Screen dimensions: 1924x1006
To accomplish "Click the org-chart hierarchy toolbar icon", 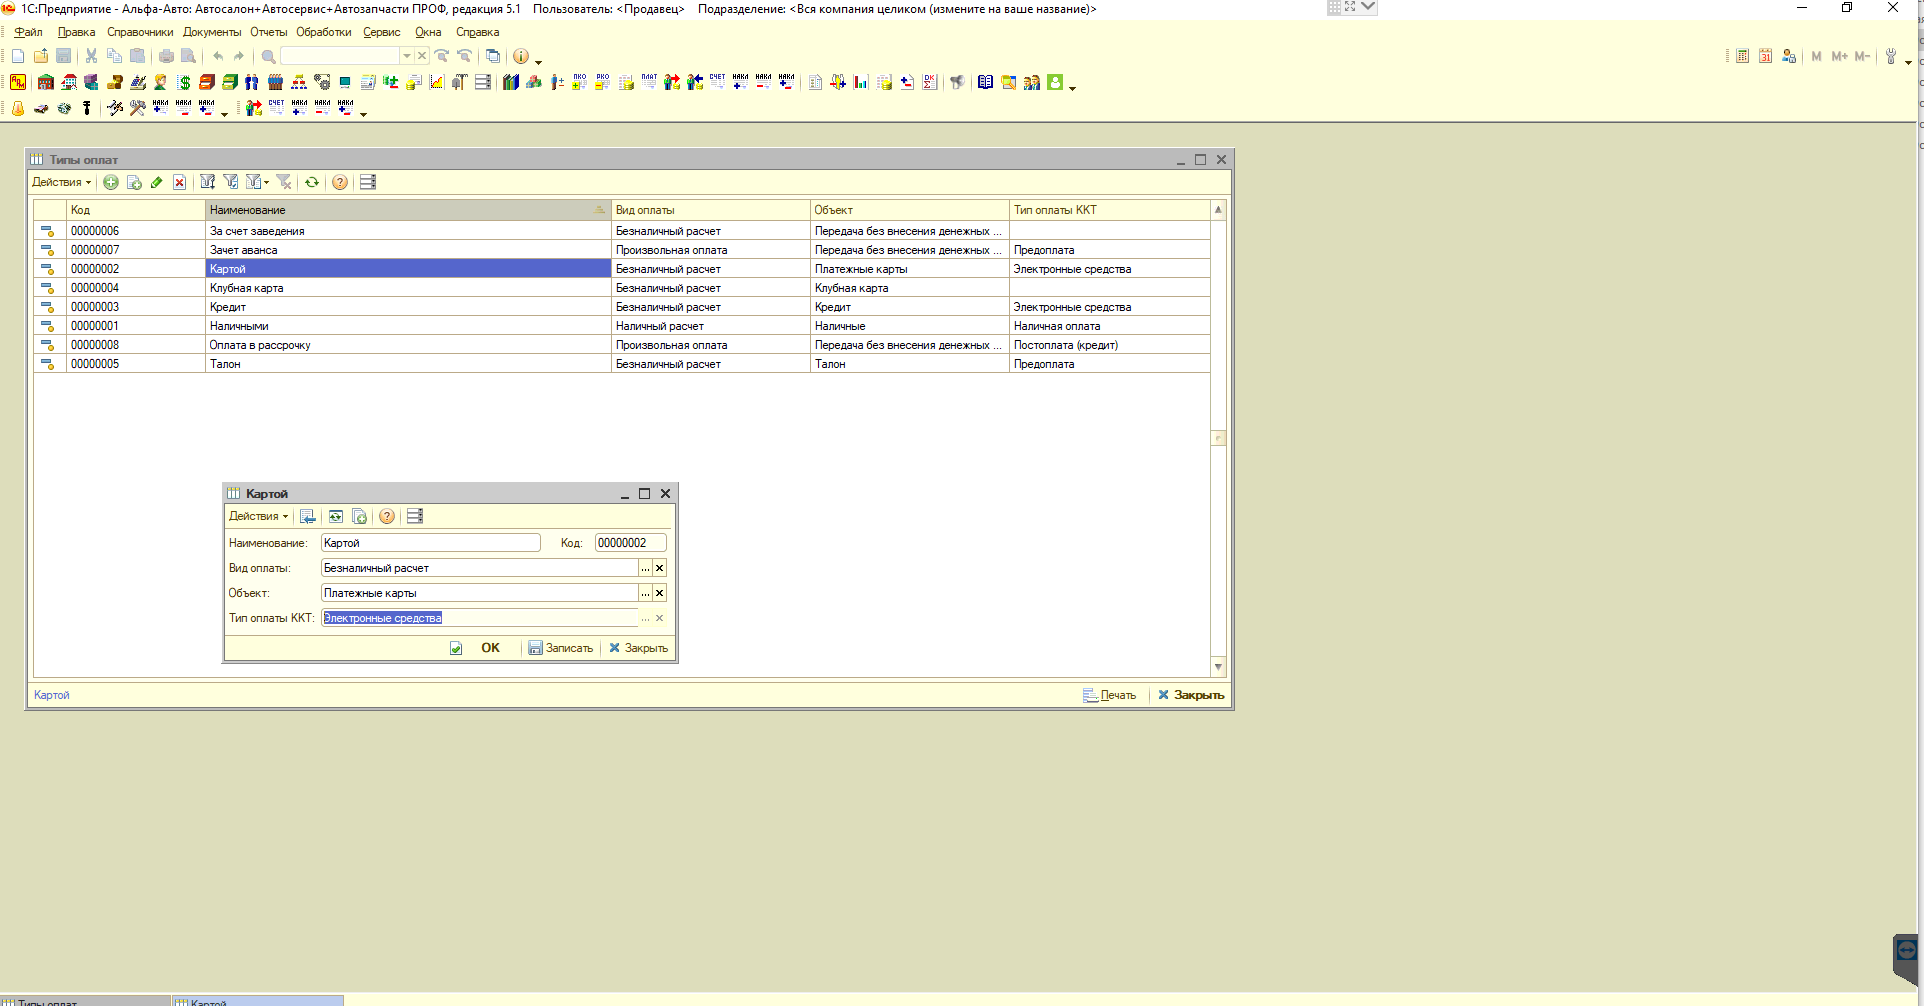I will [x=299, y=82].
